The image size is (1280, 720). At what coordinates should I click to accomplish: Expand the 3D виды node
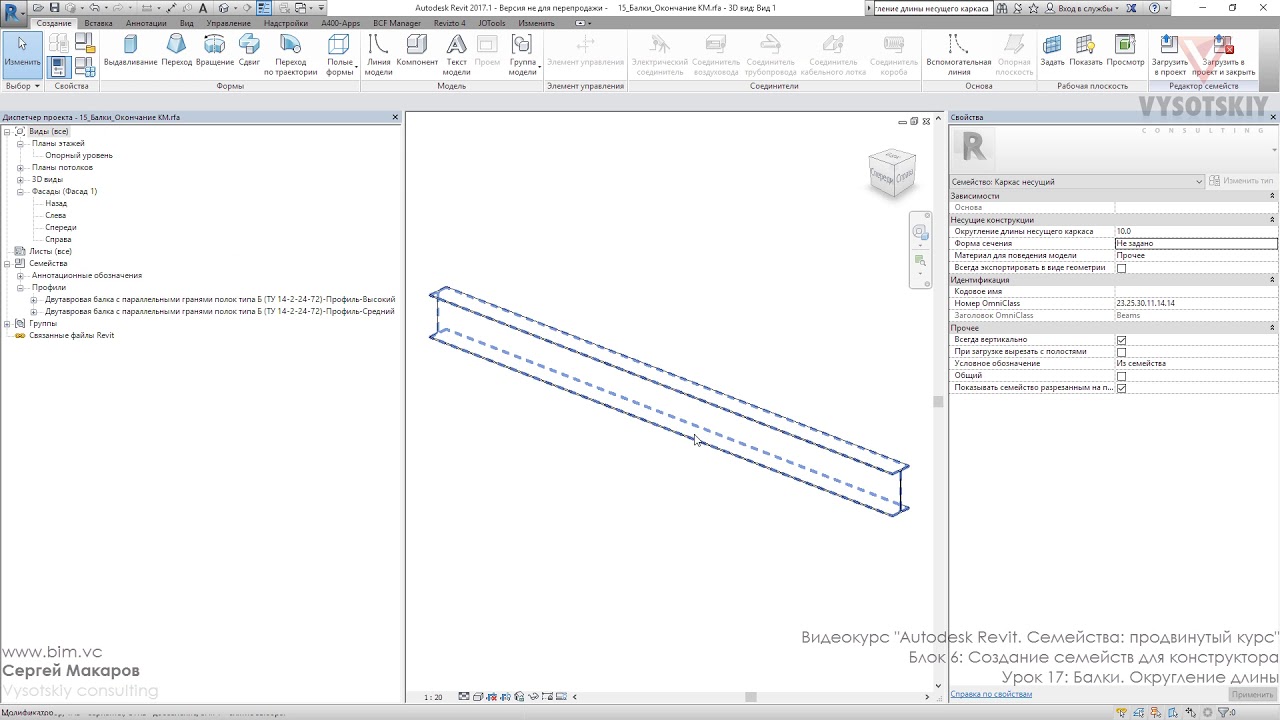[20, 179]
